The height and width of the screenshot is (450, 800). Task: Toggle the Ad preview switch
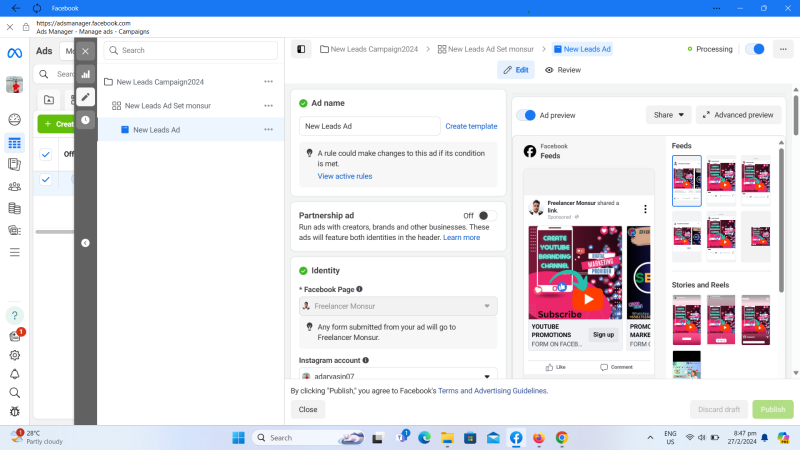point(526,115)
